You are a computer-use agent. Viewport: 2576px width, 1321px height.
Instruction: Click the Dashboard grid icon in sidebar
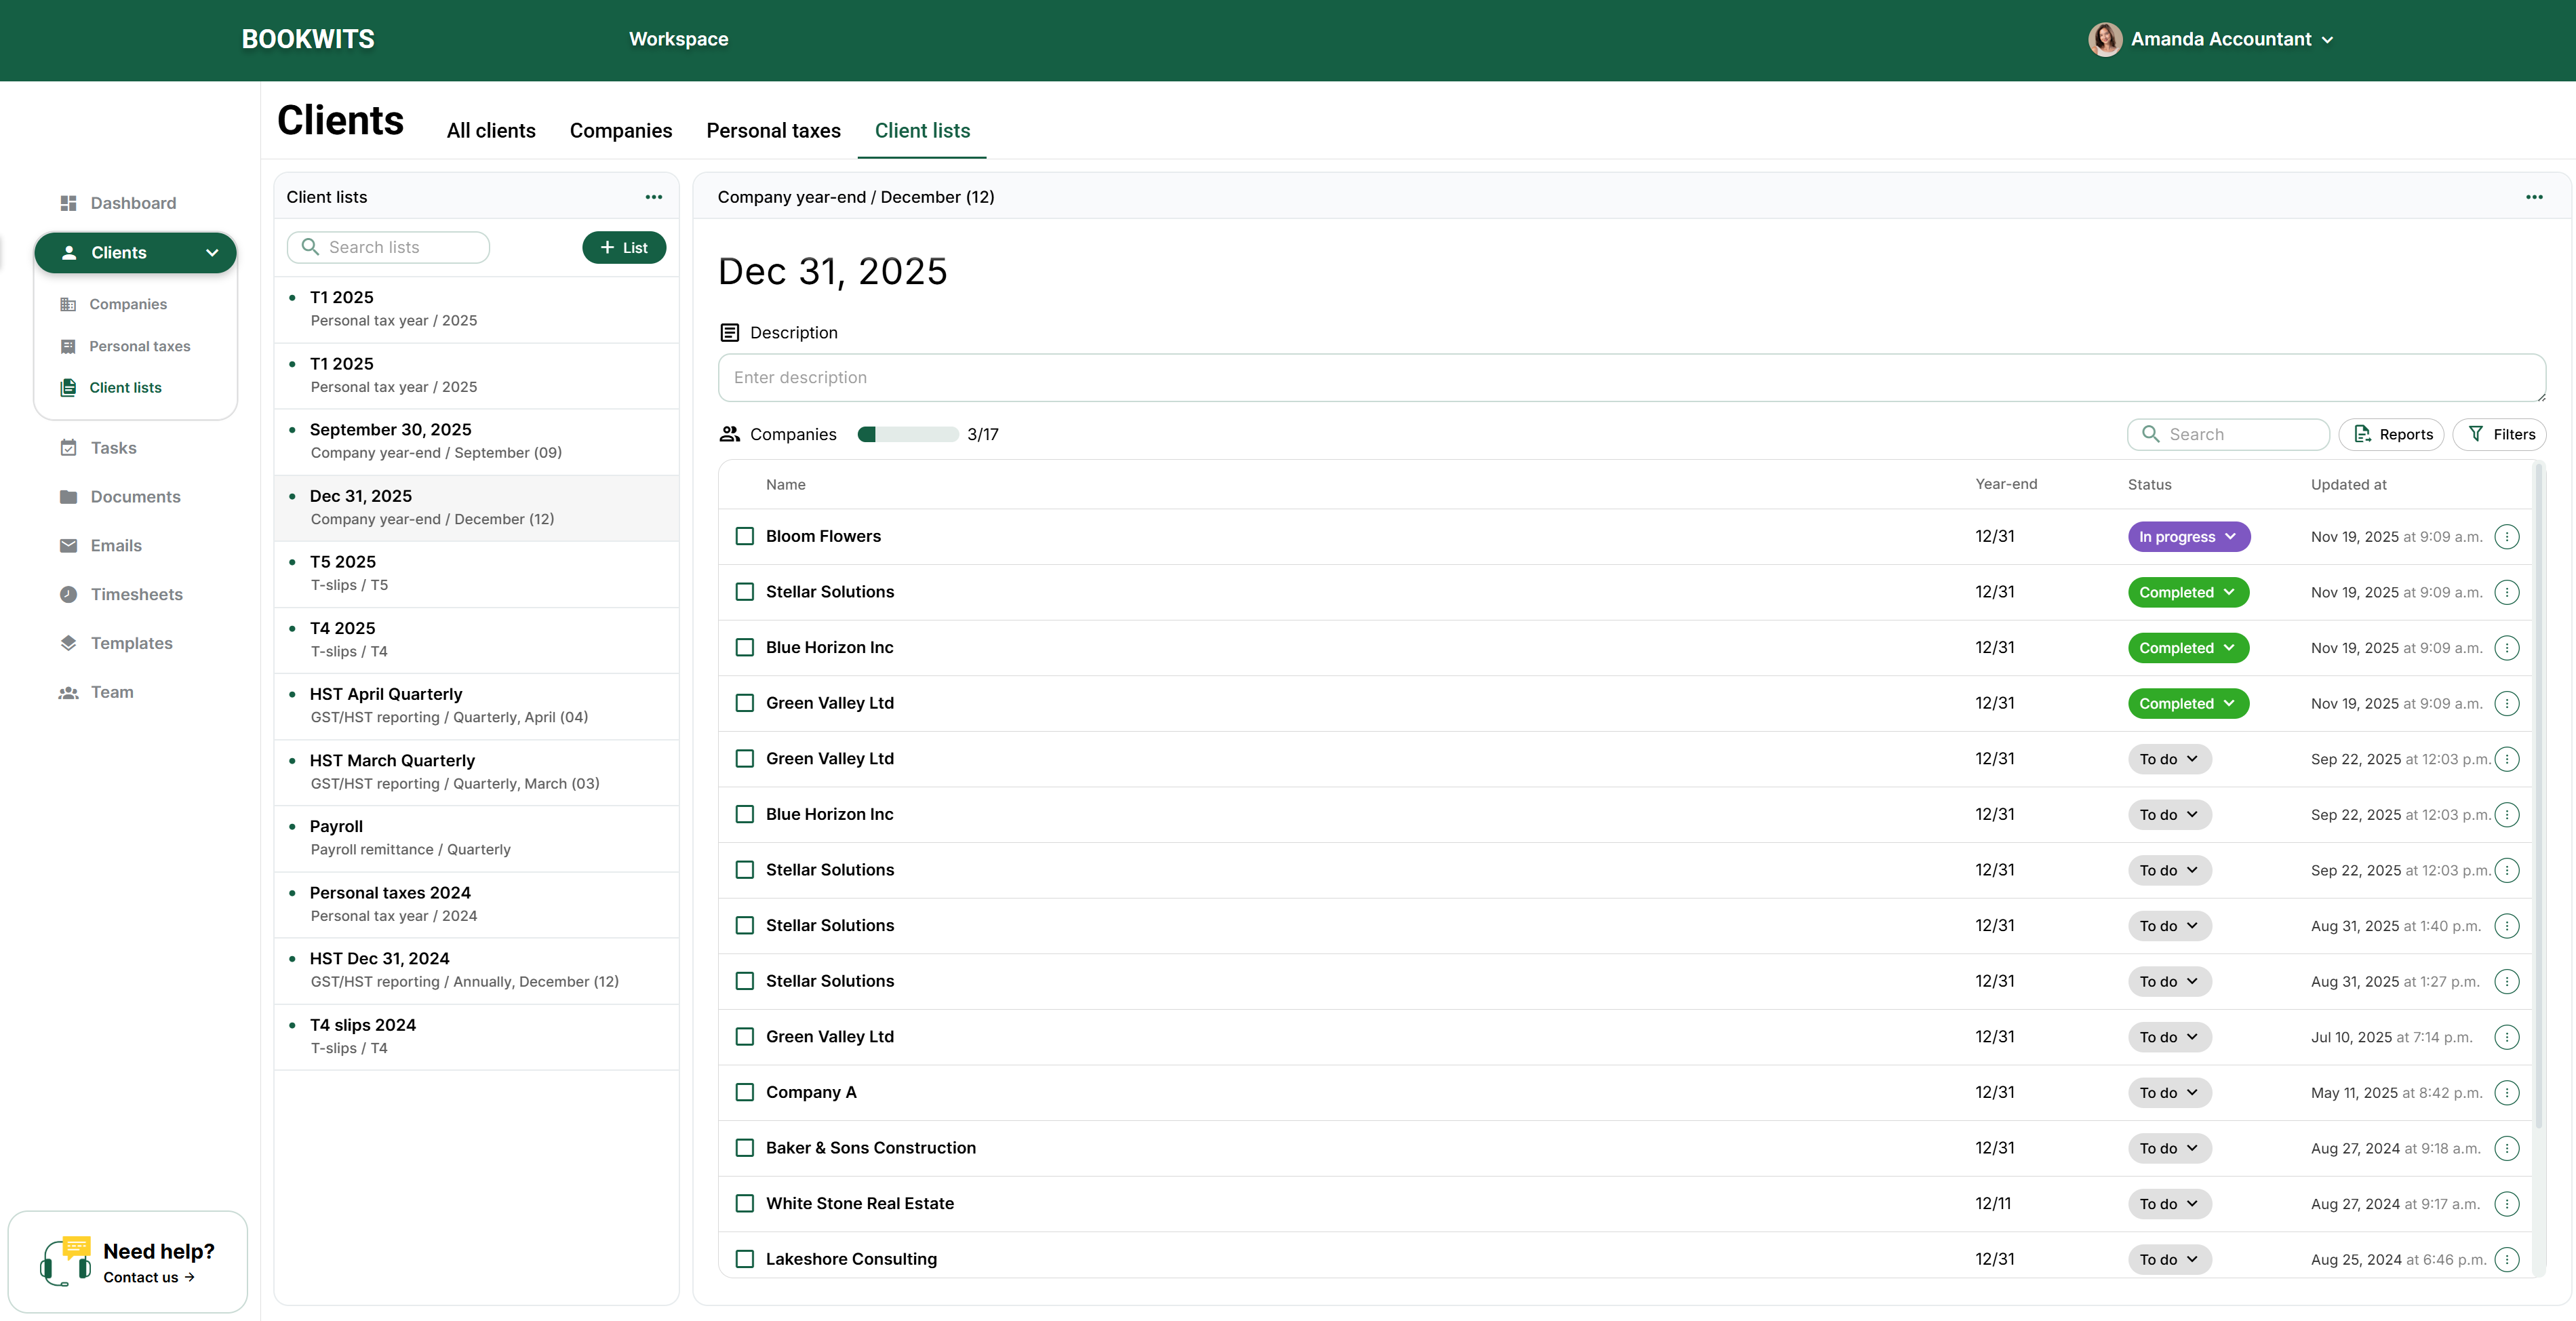tap(68, 203)
